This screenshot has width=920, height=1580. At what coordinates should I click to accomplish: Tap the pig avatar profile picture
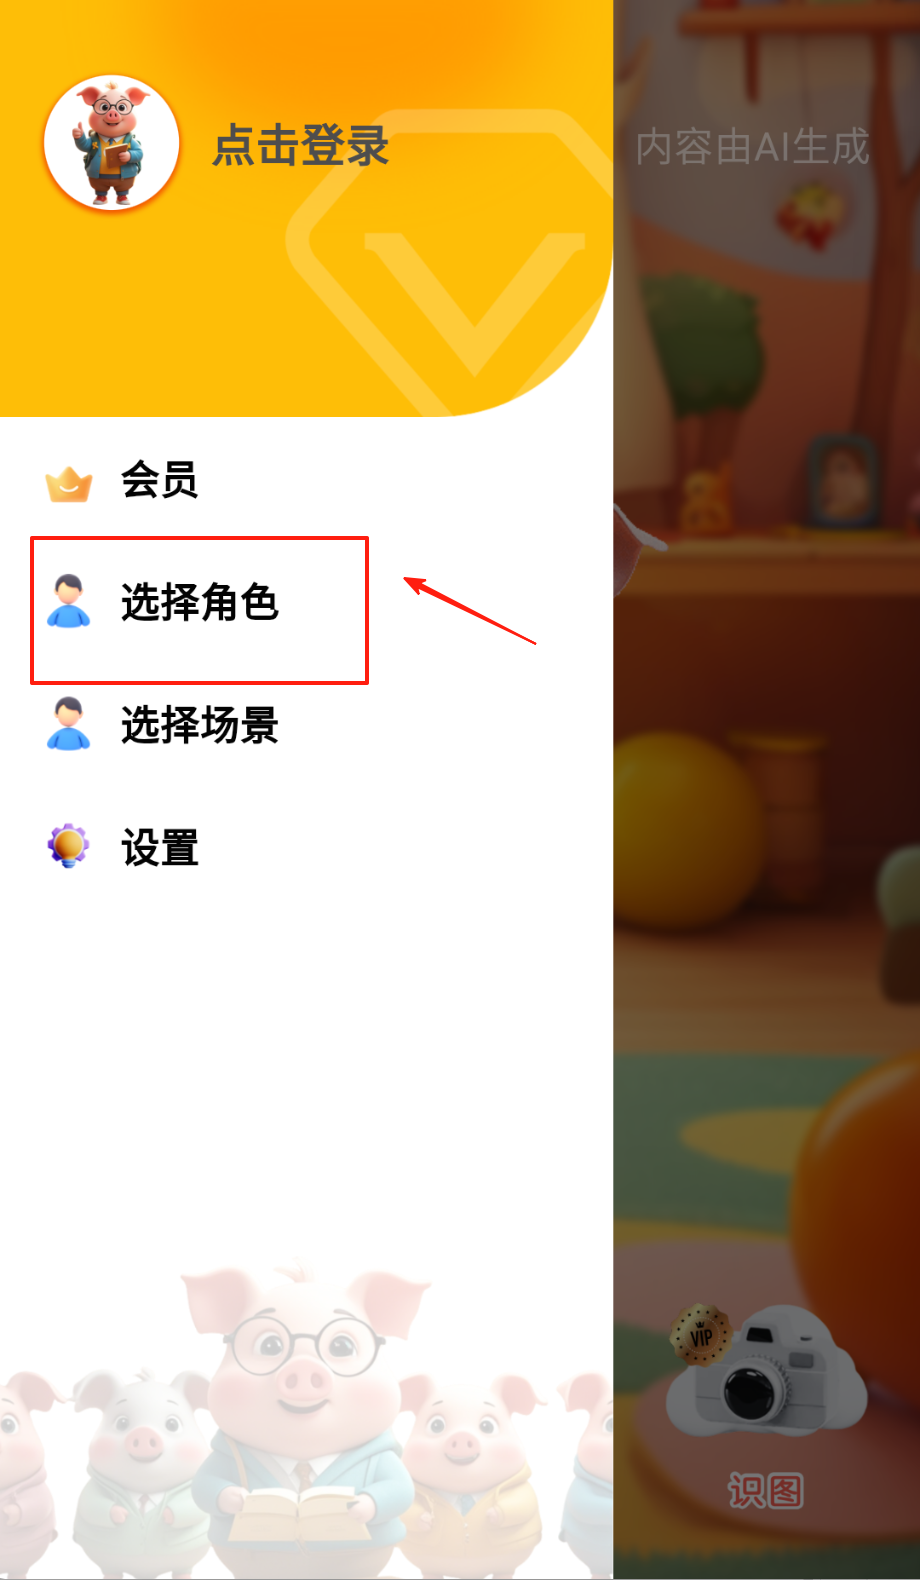tap(112, 143)
